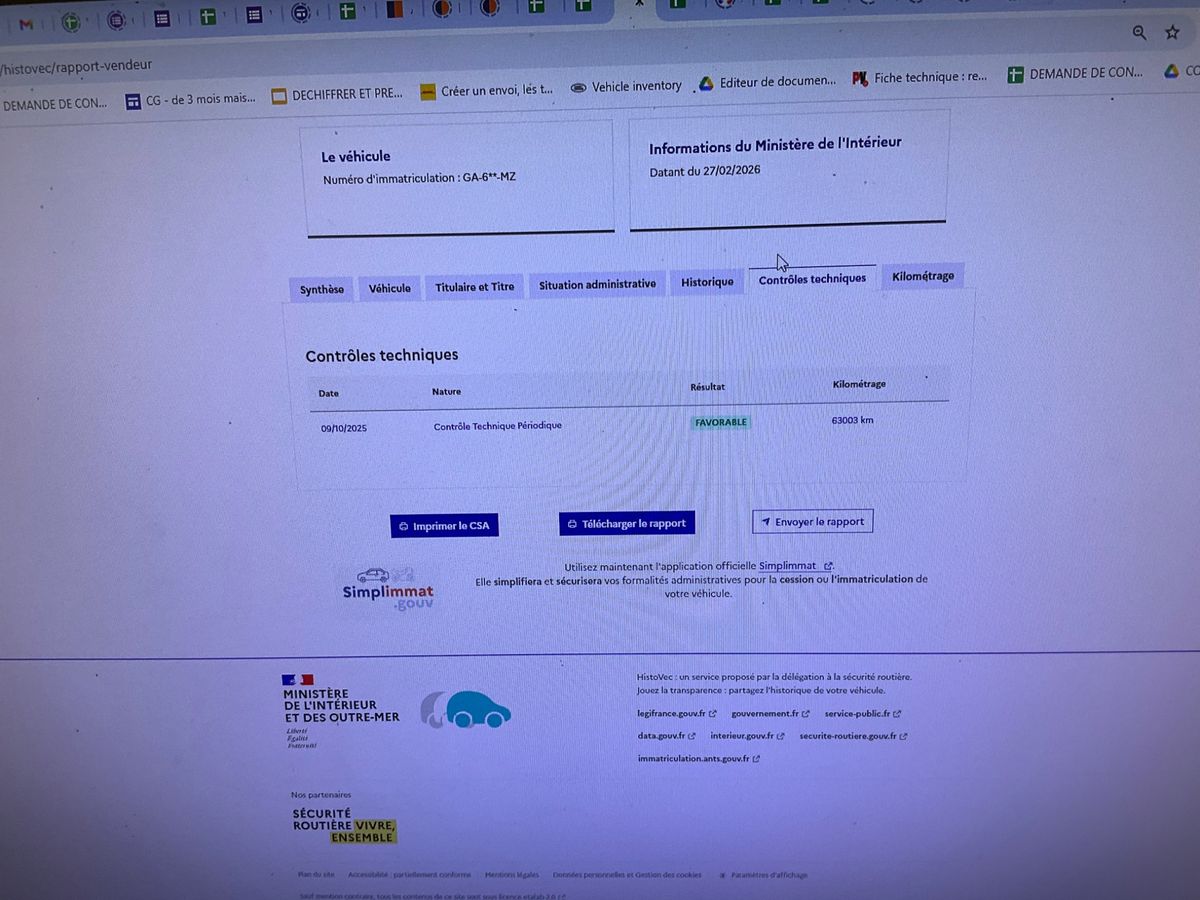Switch to the Historique tab
Image resolution: width=1200 pixels, height=900 pixels.
(x=708, y=283)
